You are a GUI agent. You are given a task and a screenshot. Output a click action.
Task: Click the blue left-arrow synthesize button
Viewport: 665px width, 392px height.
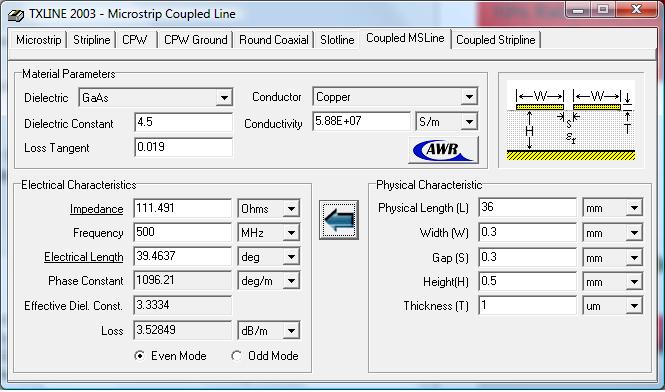[x=338, y=220]
